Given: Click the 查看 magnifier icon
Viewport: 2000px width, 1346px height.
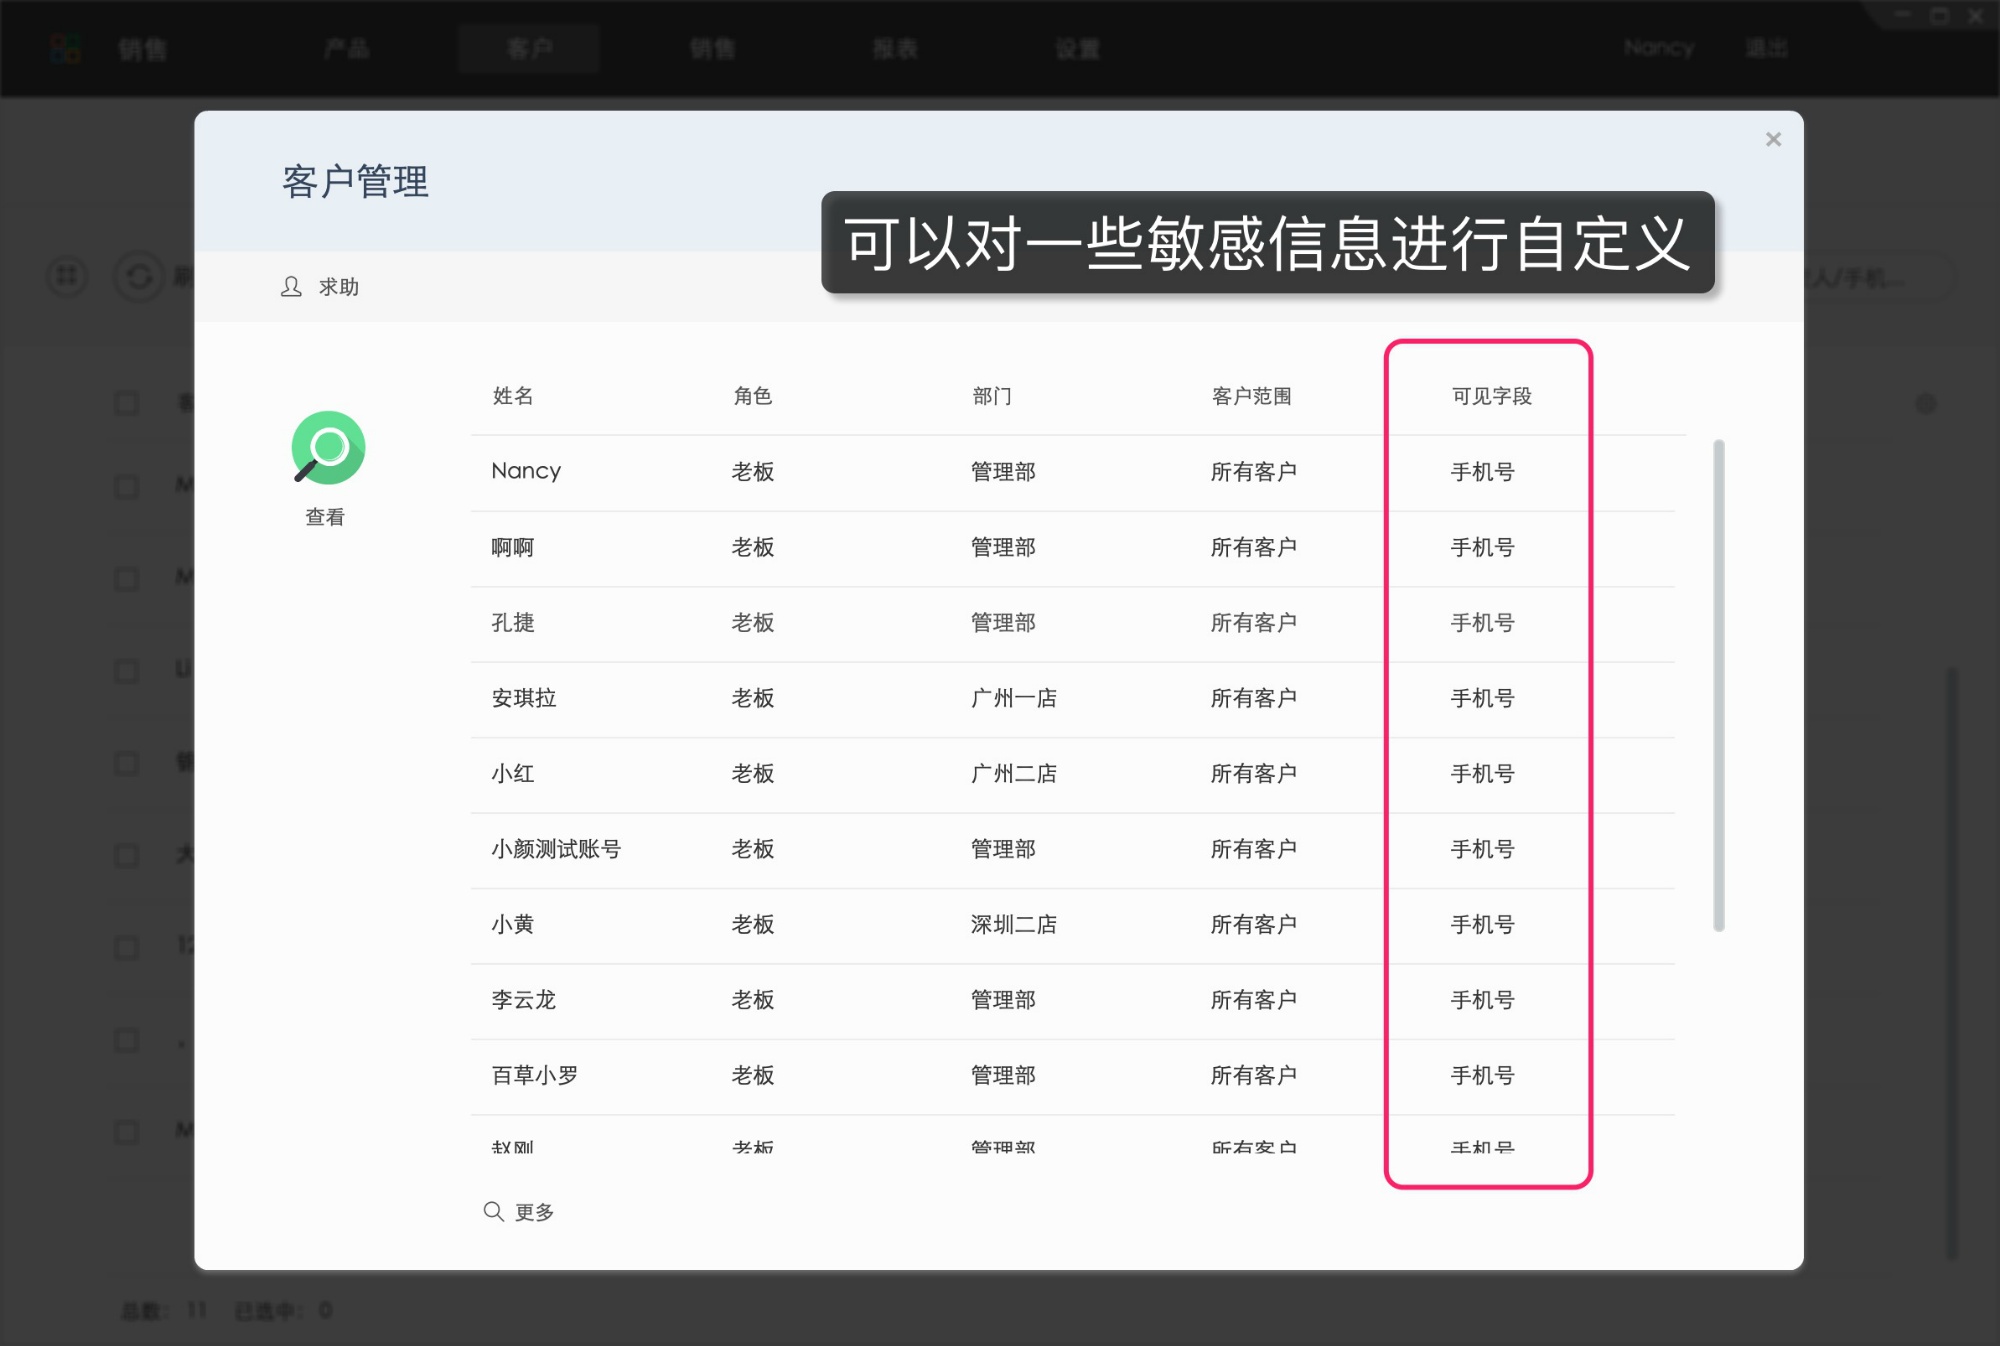Looking at the screenshot, I should [x=328, y=447].
